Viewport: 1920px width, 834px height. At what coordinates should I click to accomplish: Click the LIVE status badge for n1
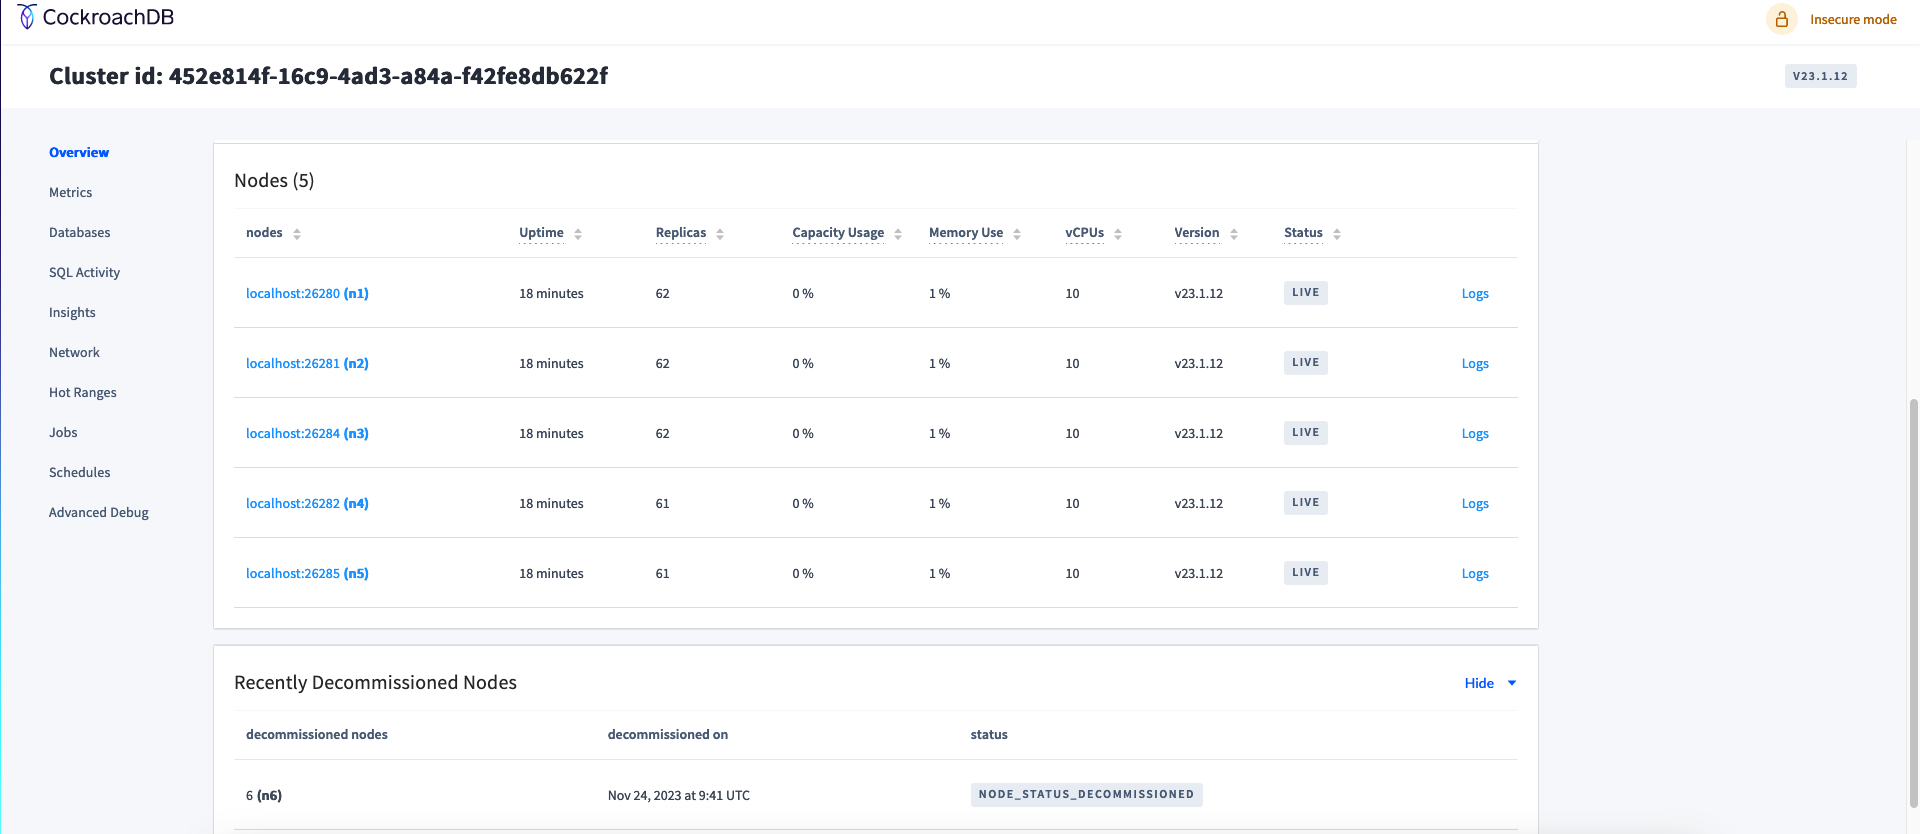(1306, 293)
